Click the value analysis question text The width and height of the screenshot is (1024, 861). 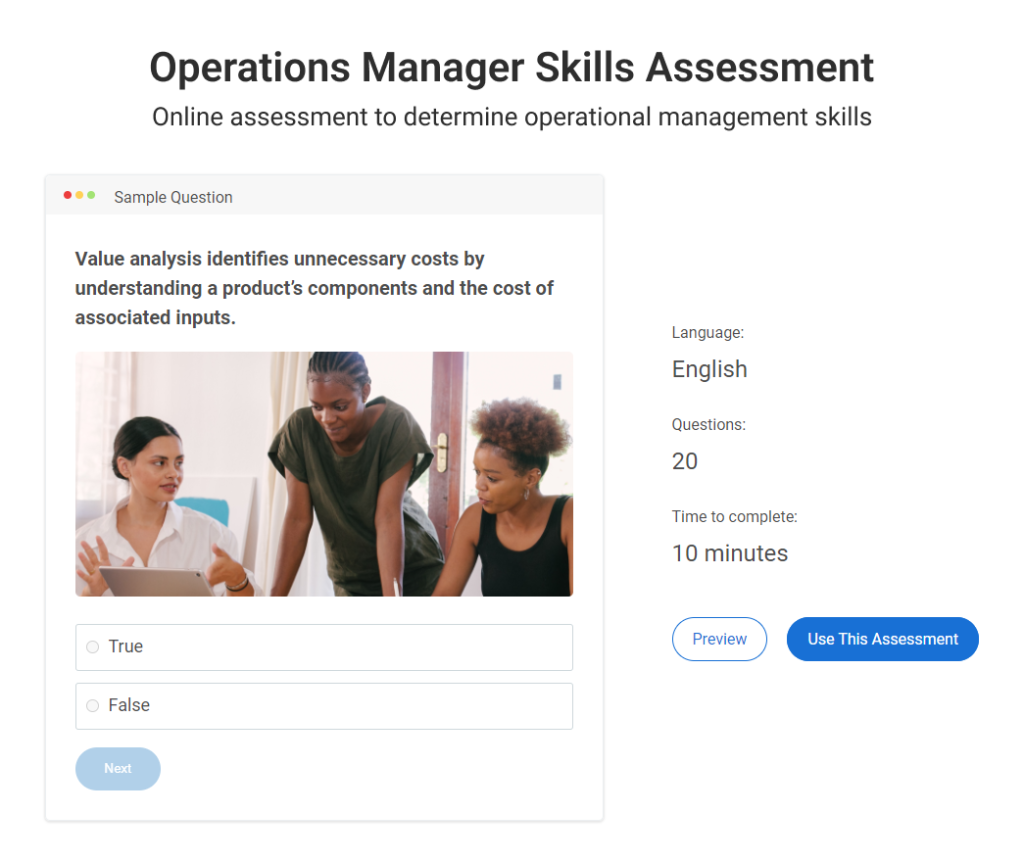[314, 288]
